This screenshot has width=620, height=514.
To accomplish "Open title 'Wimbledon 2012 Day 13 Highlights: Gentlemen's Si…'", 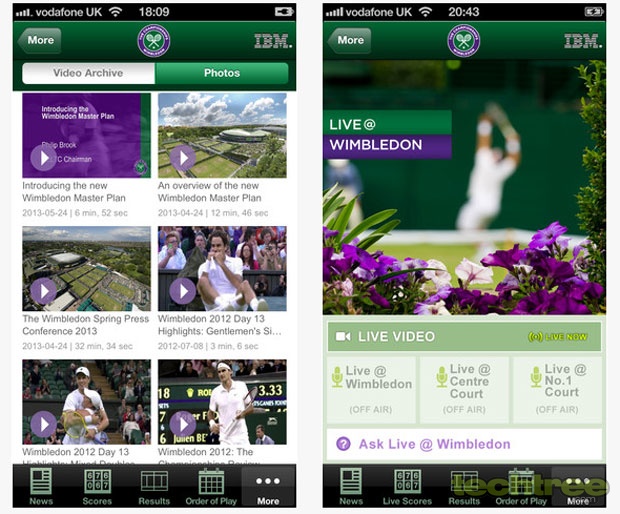I will point(220,325).
